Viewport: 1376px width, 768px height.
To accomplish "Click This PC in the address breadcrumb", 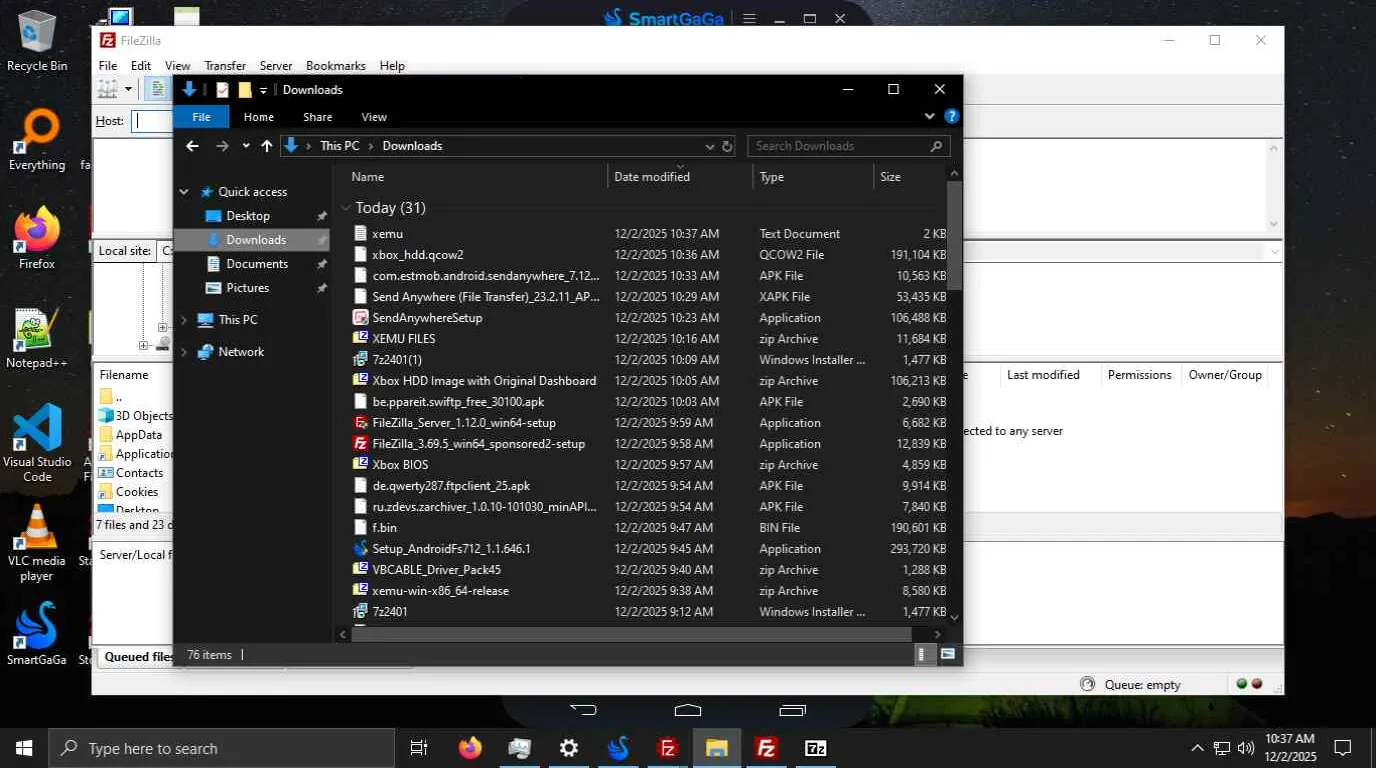I will coord(340,146).
